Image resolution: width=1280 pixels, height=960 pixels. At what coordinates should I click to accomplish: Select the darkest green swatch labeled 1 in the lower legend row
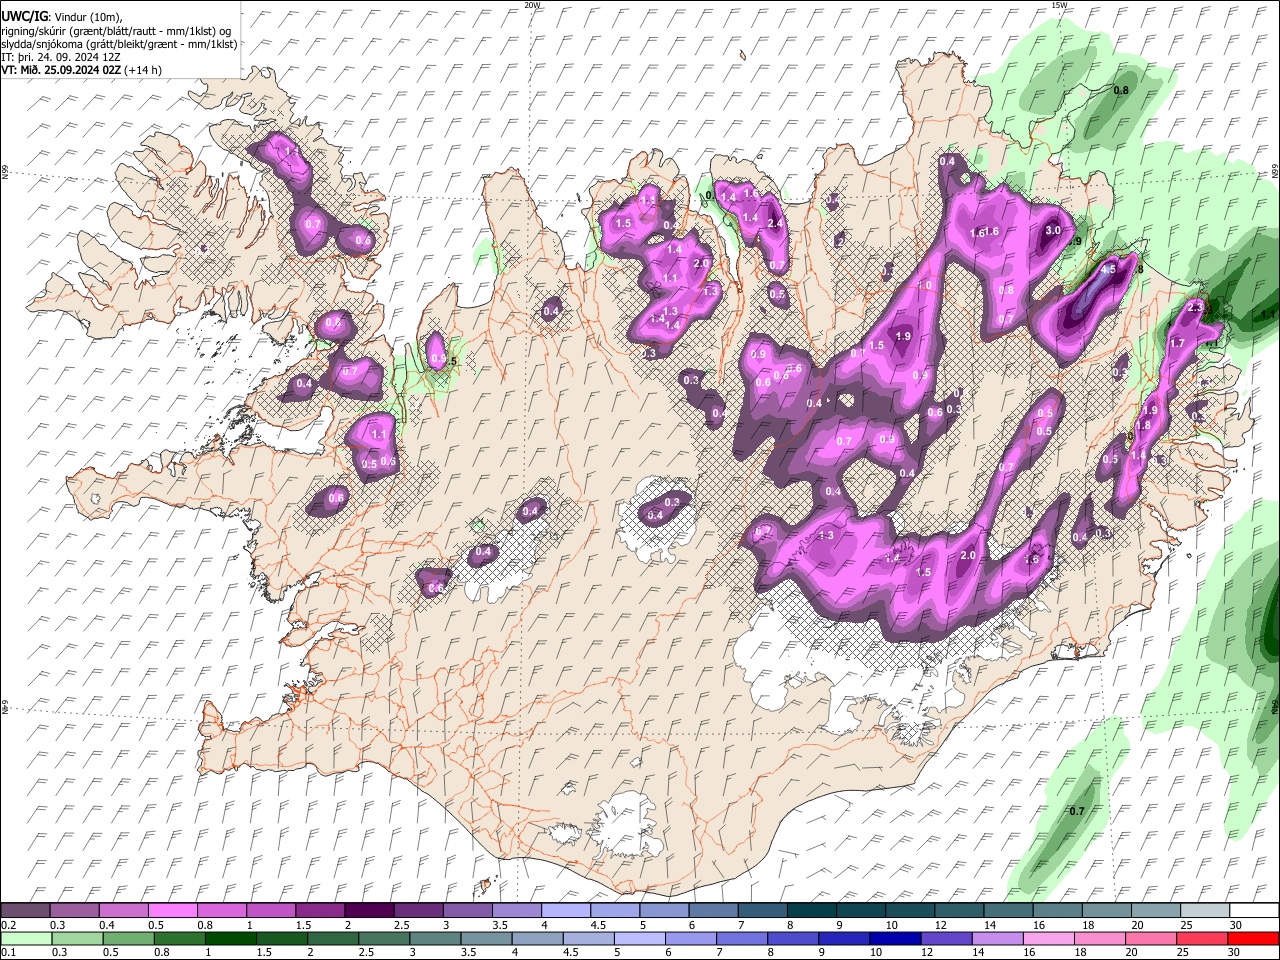coord(230,939)
